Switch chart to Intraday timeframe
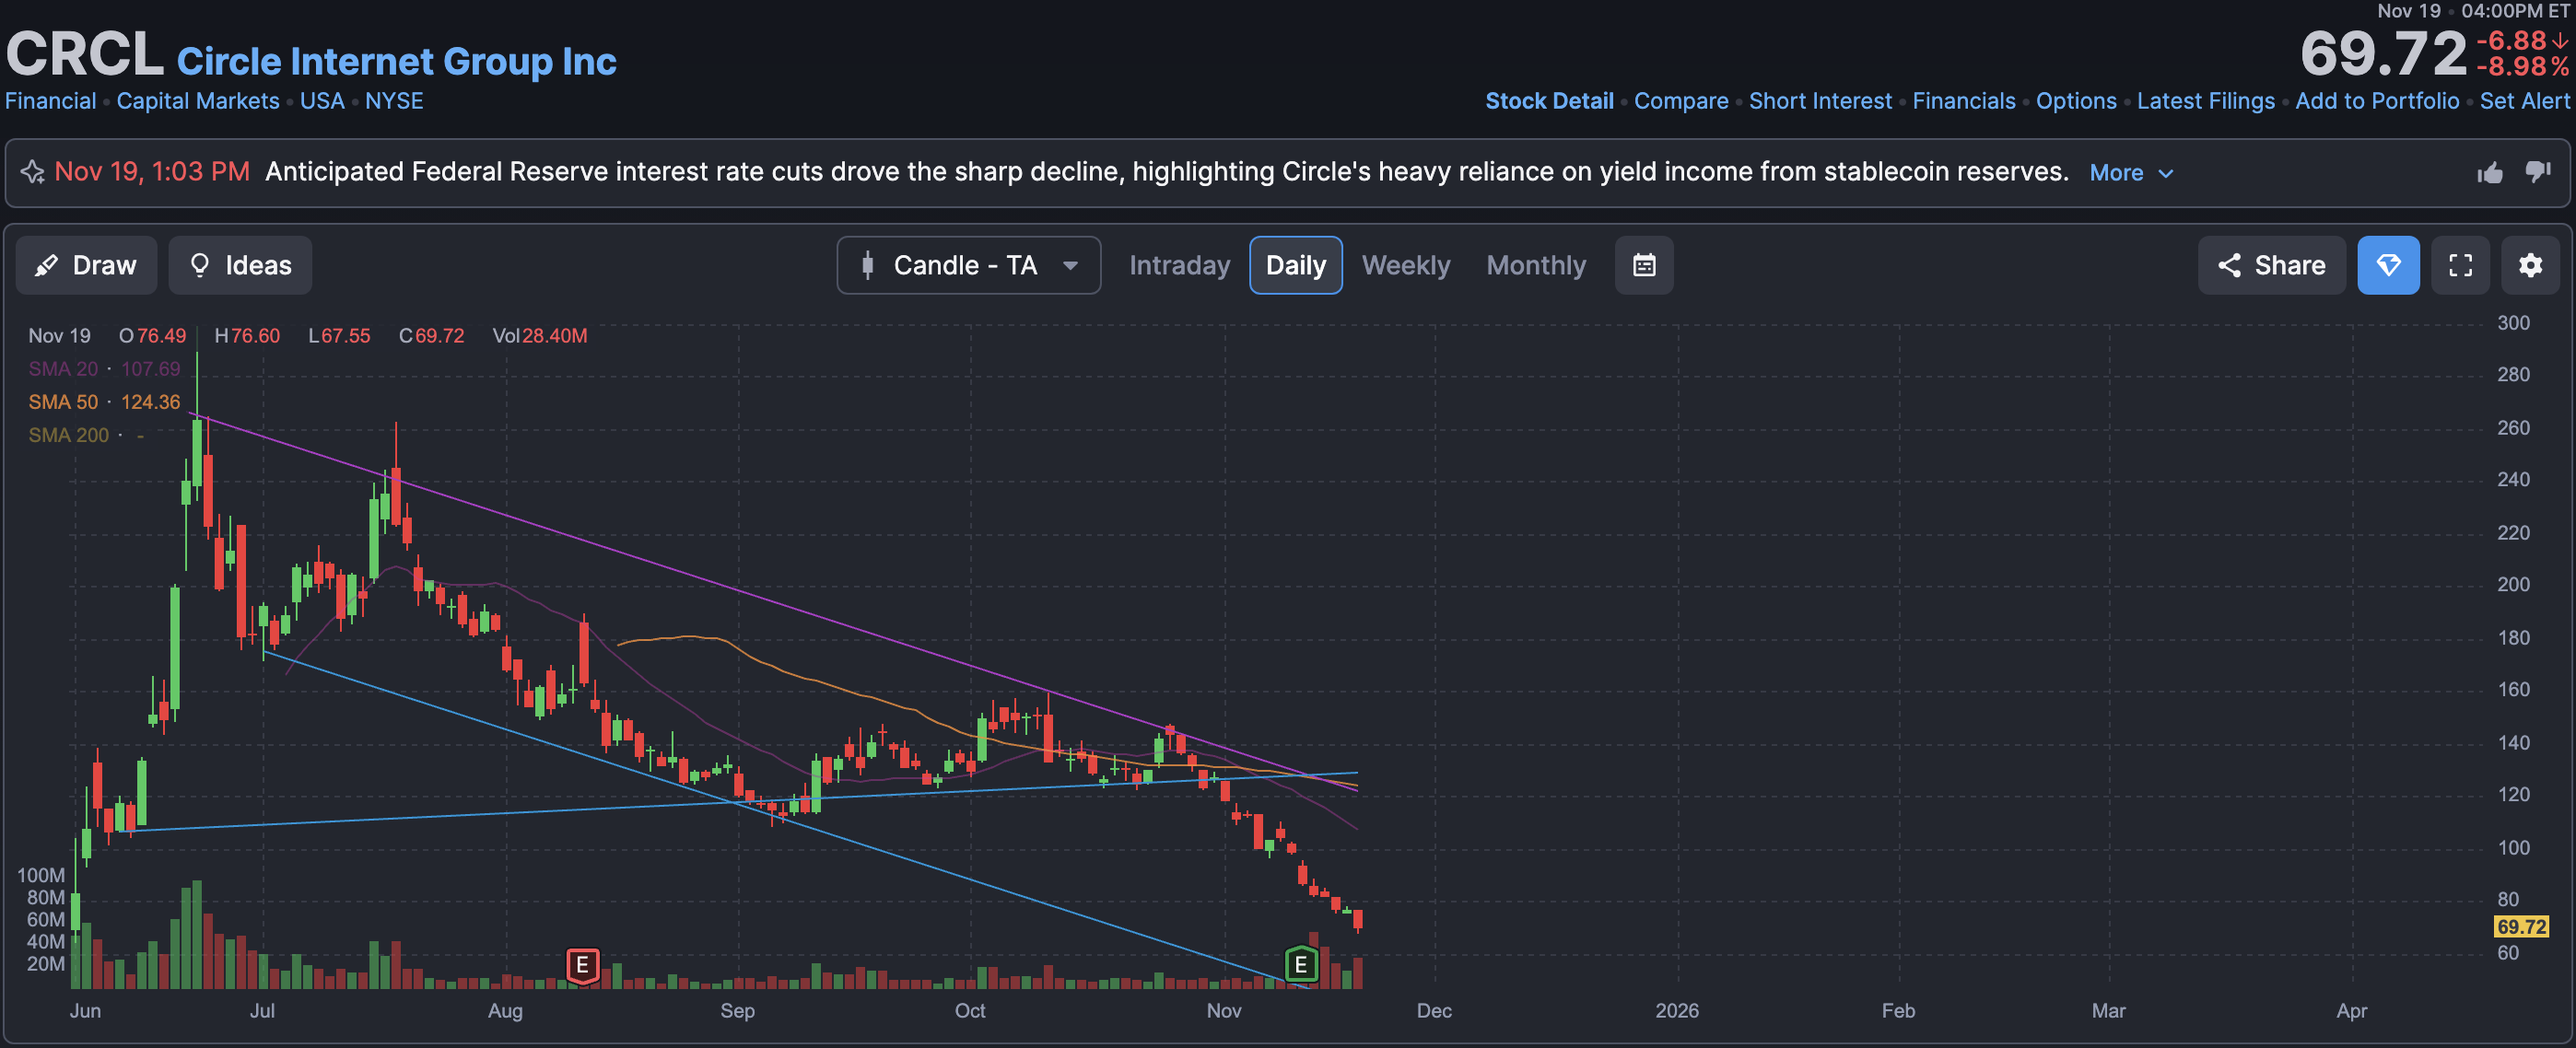 (x=1178, y=265)
